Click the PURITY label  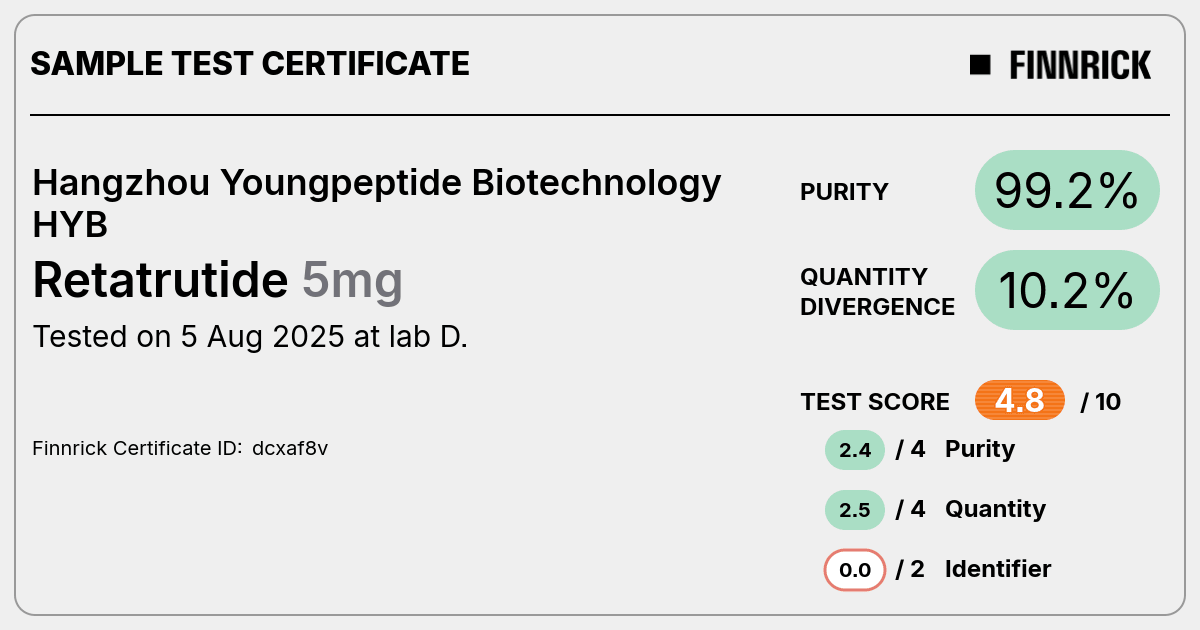[844, 192]
